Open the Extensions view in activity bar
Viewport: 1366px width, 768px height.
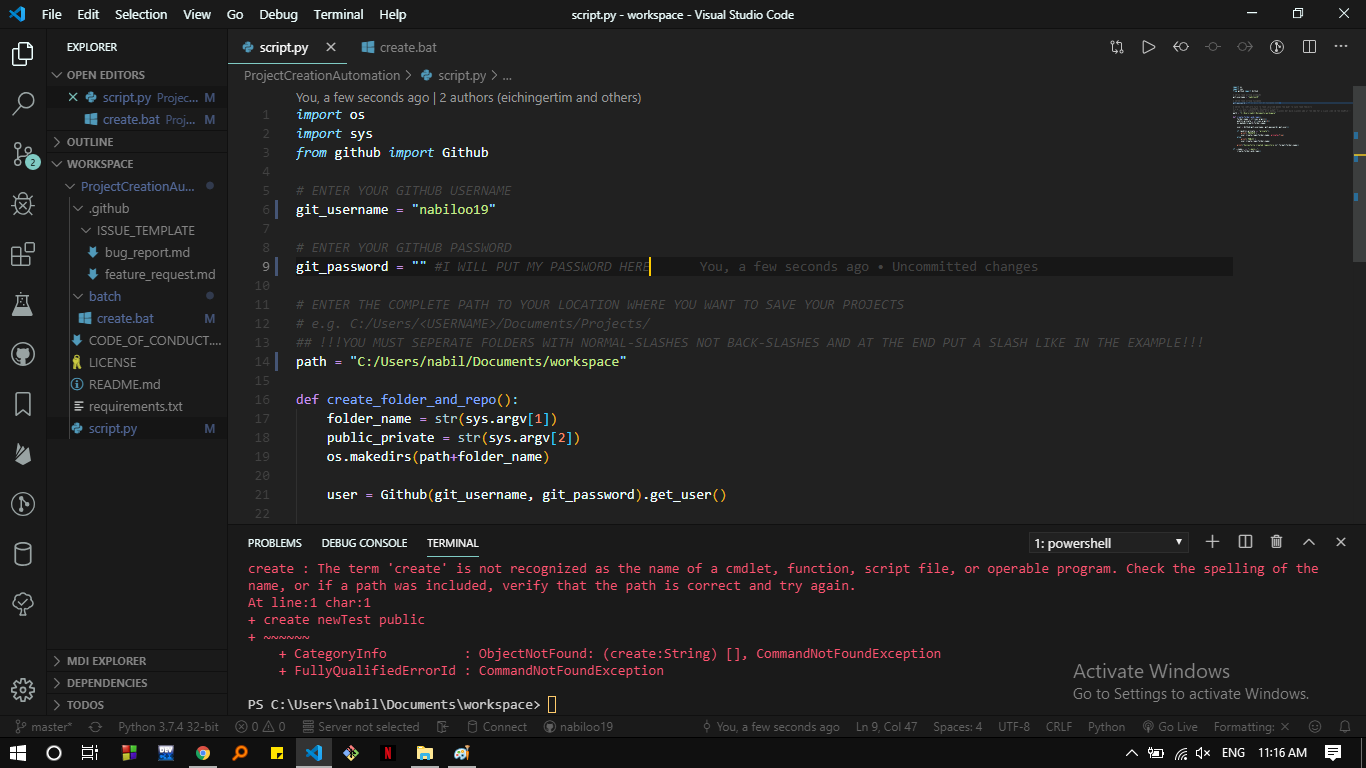pos(23,254)
